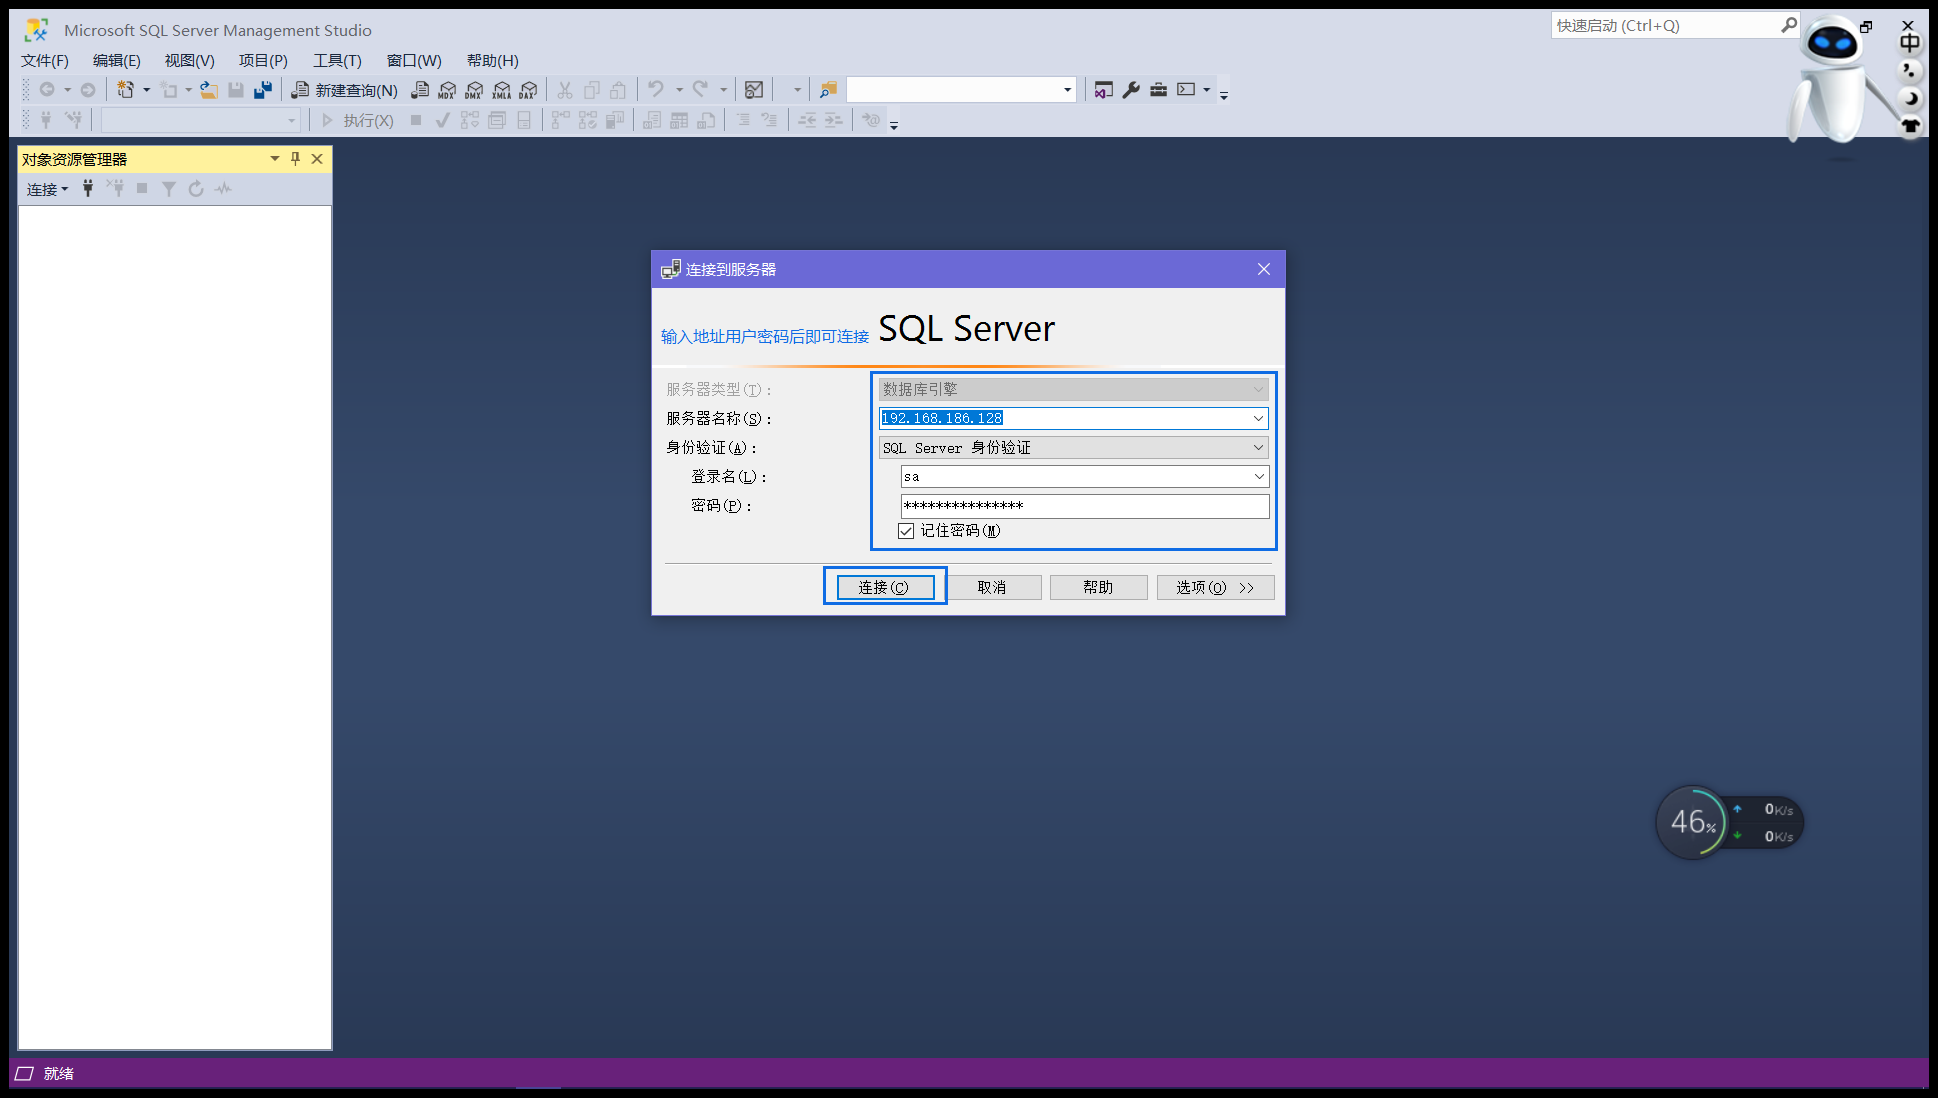Open the Window (窗口) menu
Screen dimensions: 1938x1098
414,61
